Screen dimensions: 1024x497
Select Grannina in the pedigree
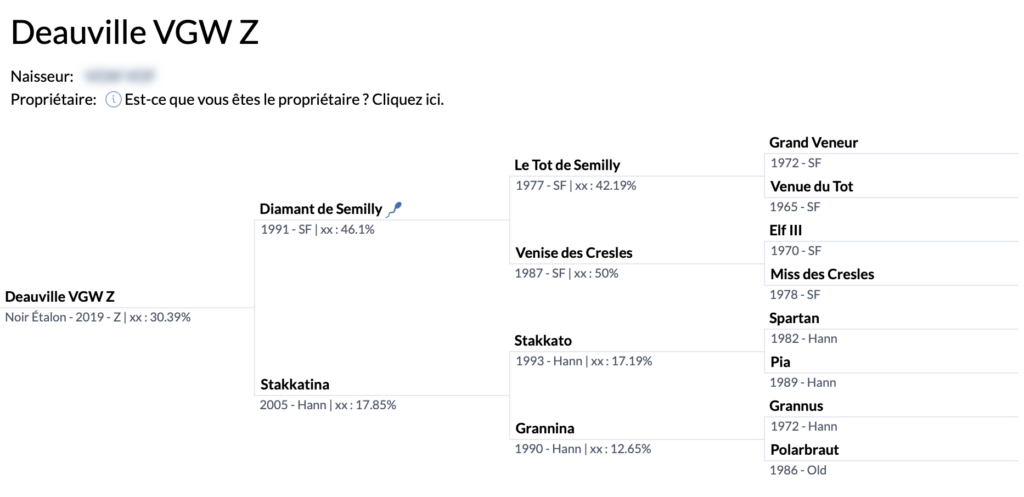(x=545, y=428)
